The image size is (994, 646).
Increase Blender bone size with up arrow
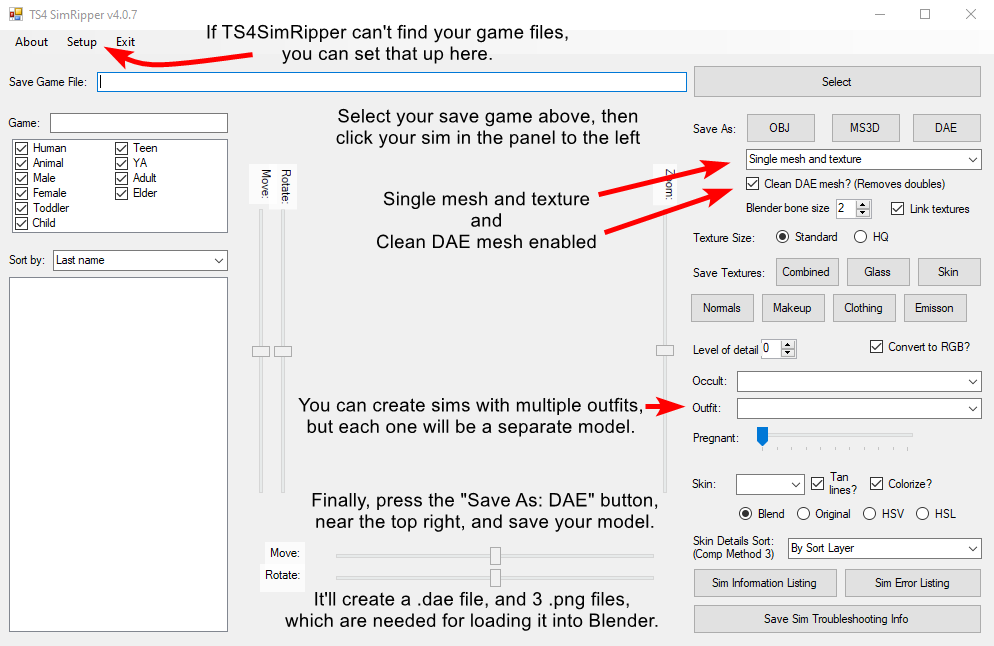(862, 204)
